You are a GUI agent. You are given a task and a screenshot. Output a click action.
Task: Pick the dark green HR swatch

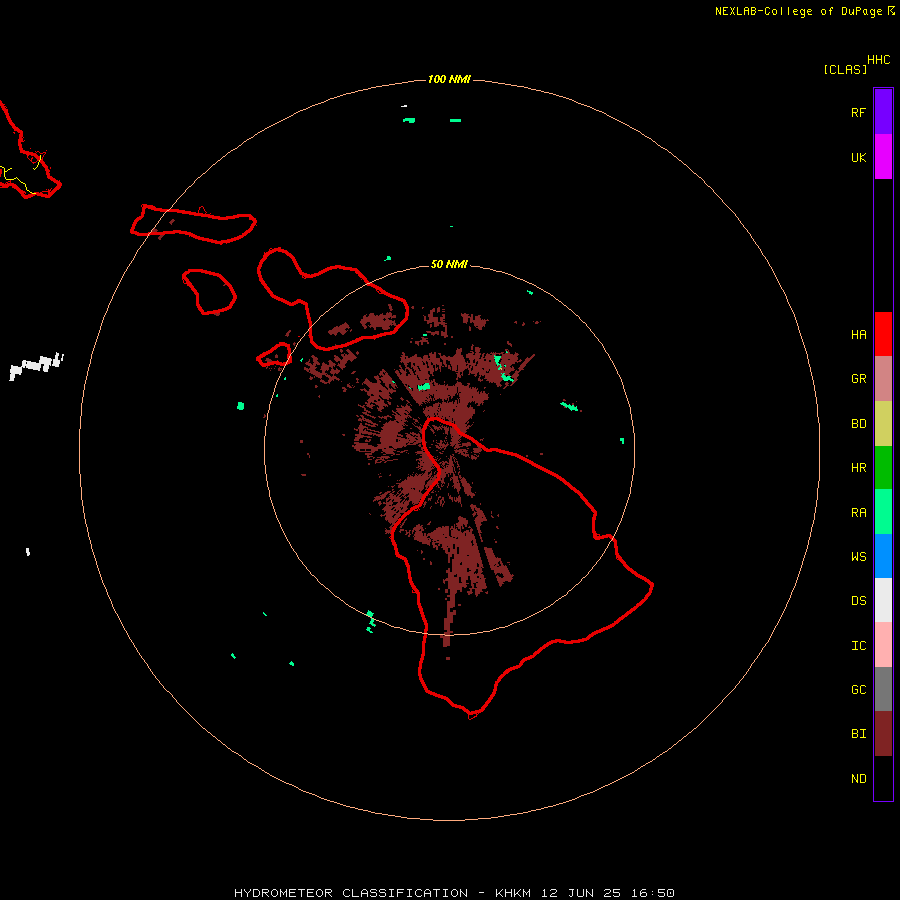(883, 468)
